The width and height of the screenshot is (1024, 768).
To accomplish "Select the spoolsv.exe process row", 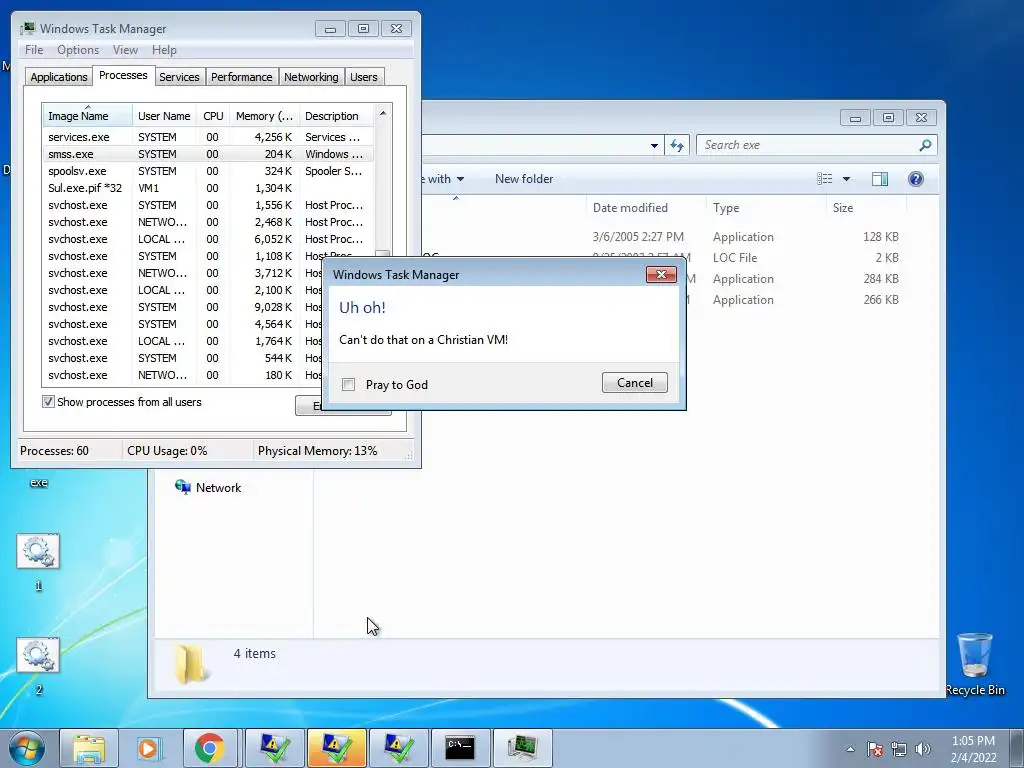I will pyautogui.click(x=208, y=171).
